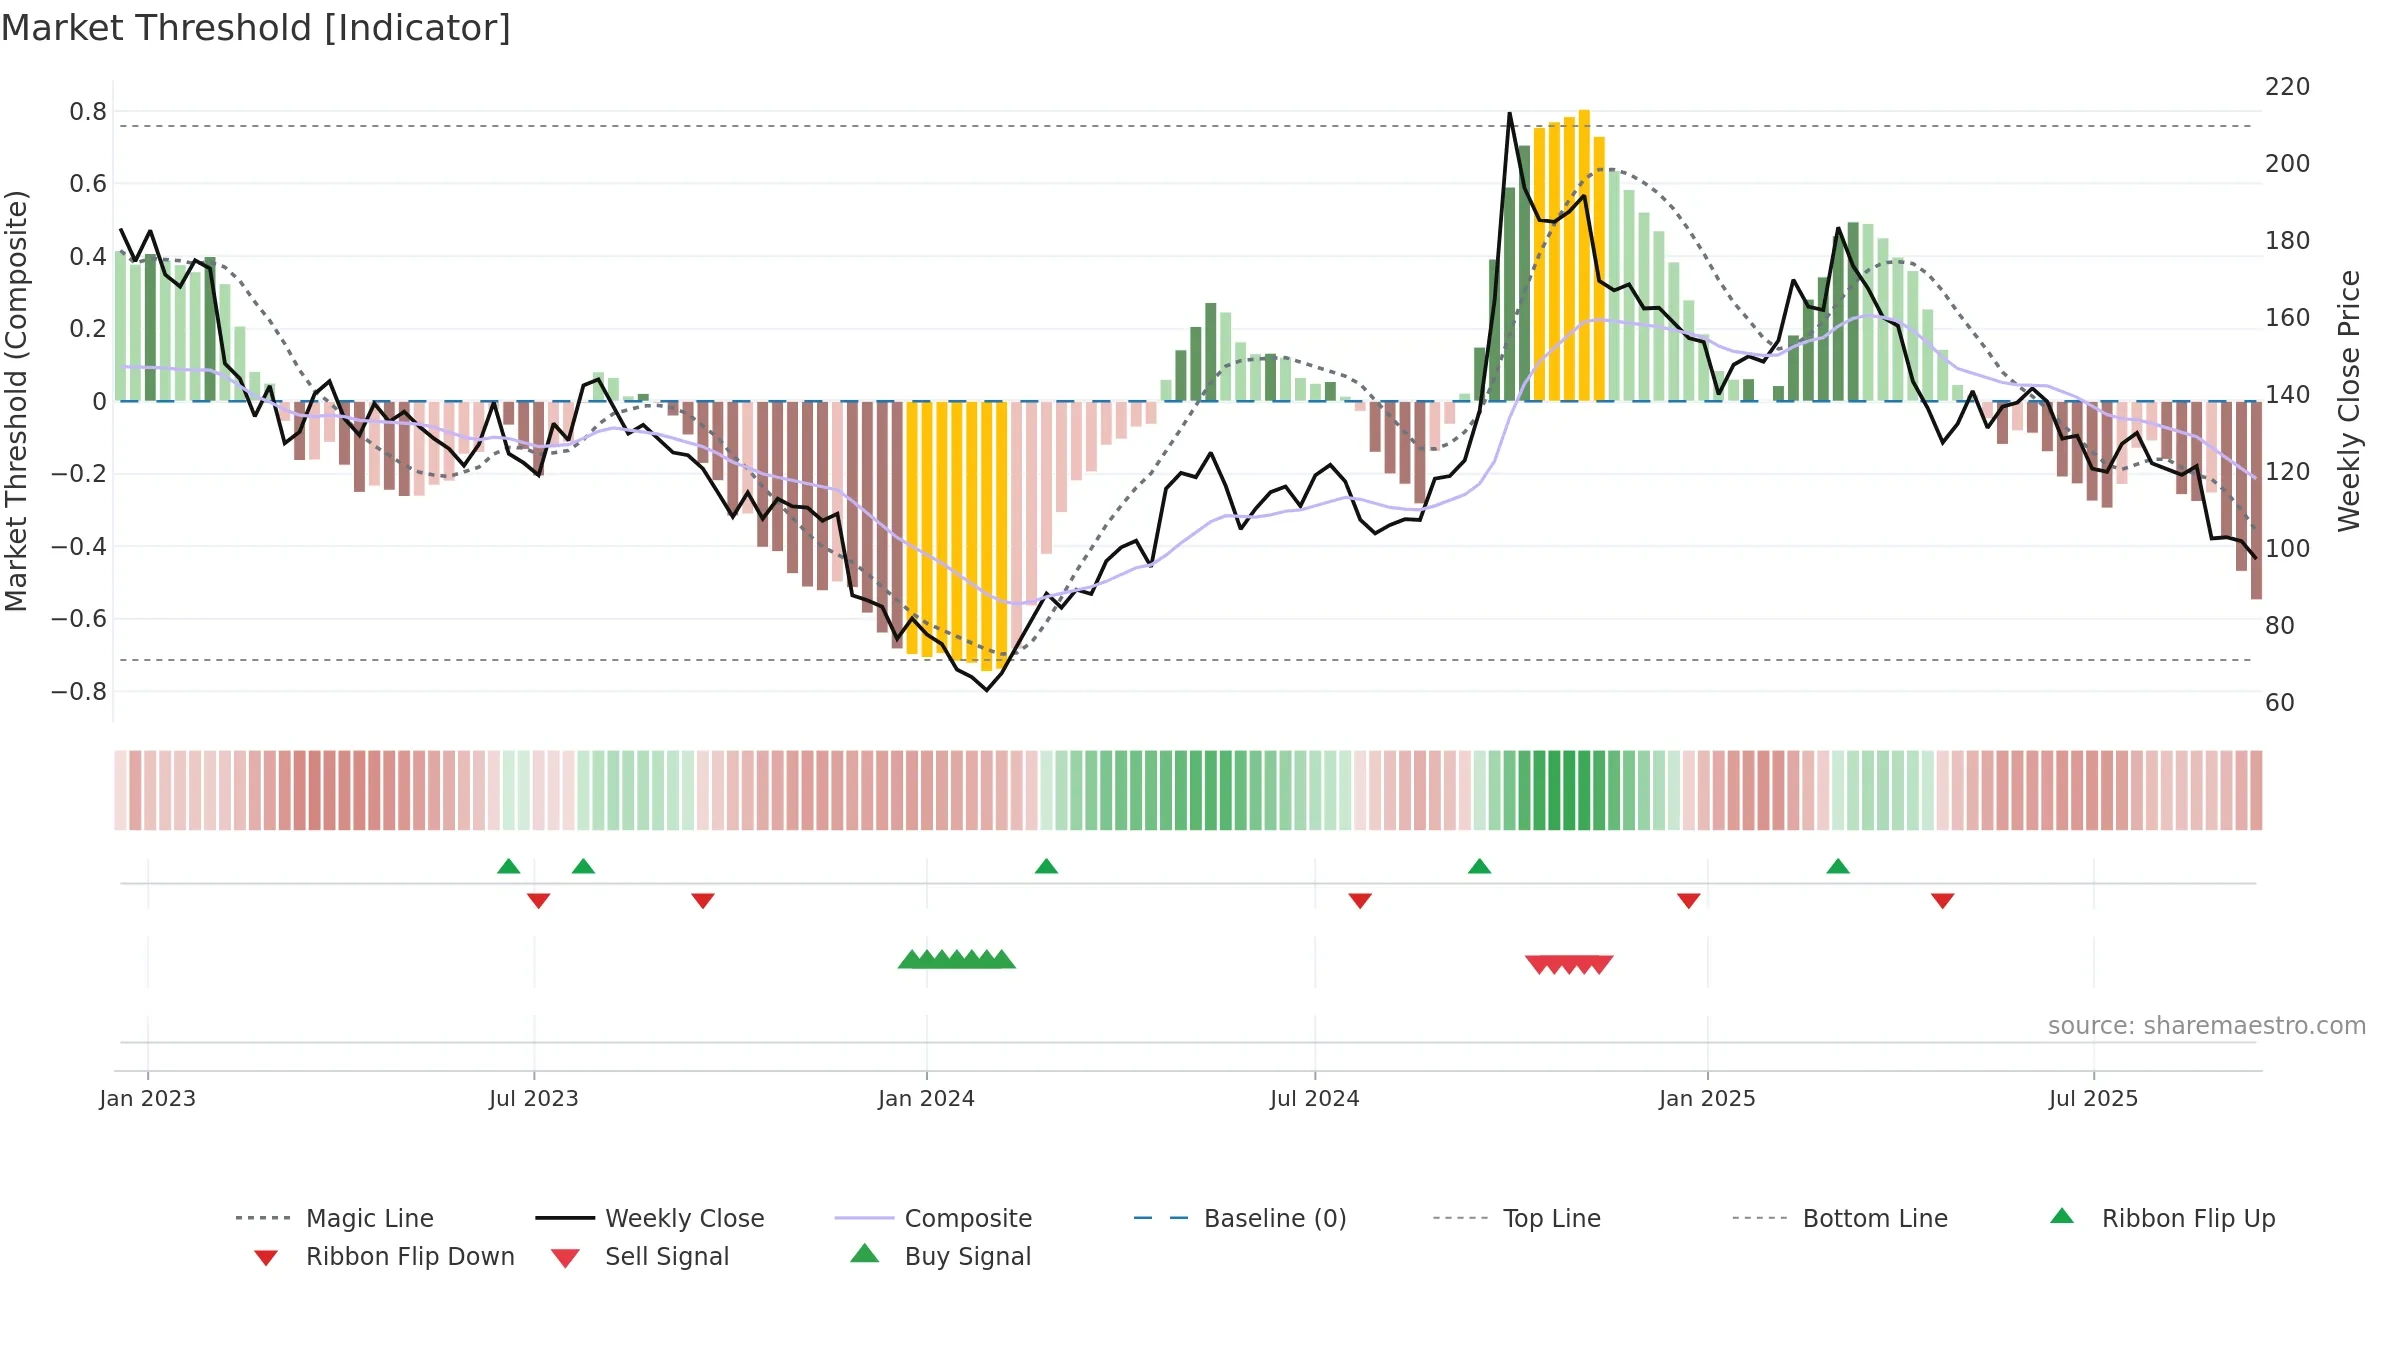Toggle the Weekly Close legend entry
This screenshot has width=2400, height=1350.
point(649,1218)
